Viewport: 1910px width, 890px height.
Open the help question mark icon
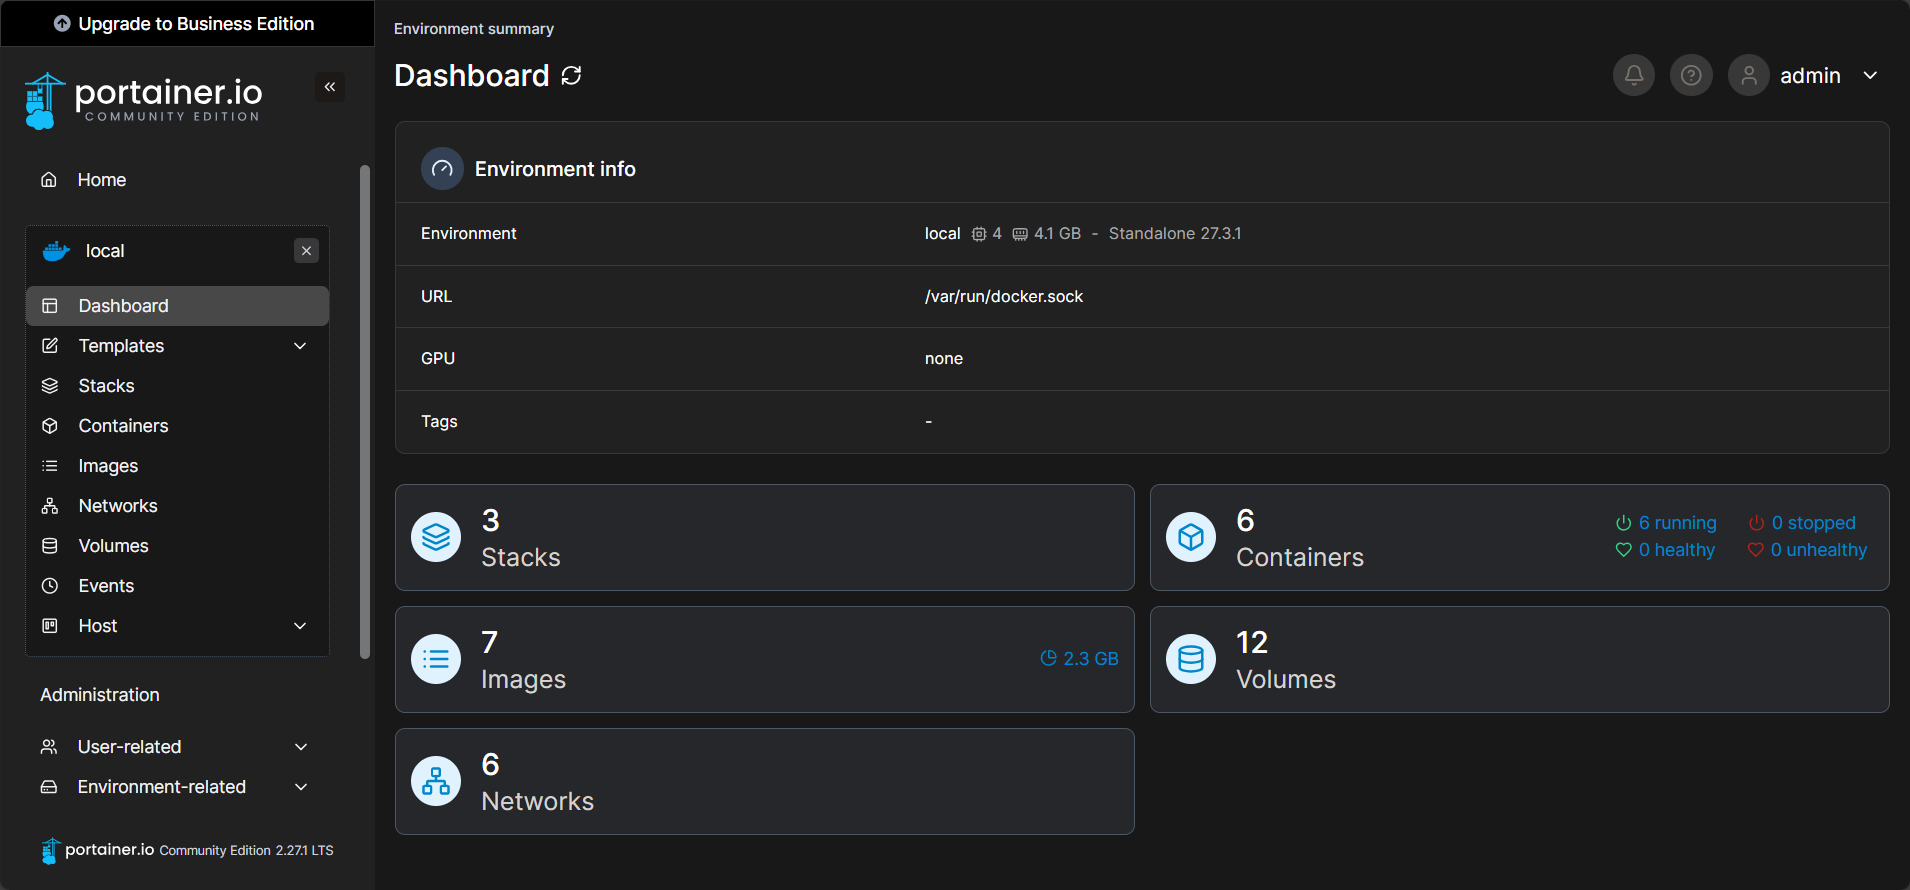click(1690, 75)
